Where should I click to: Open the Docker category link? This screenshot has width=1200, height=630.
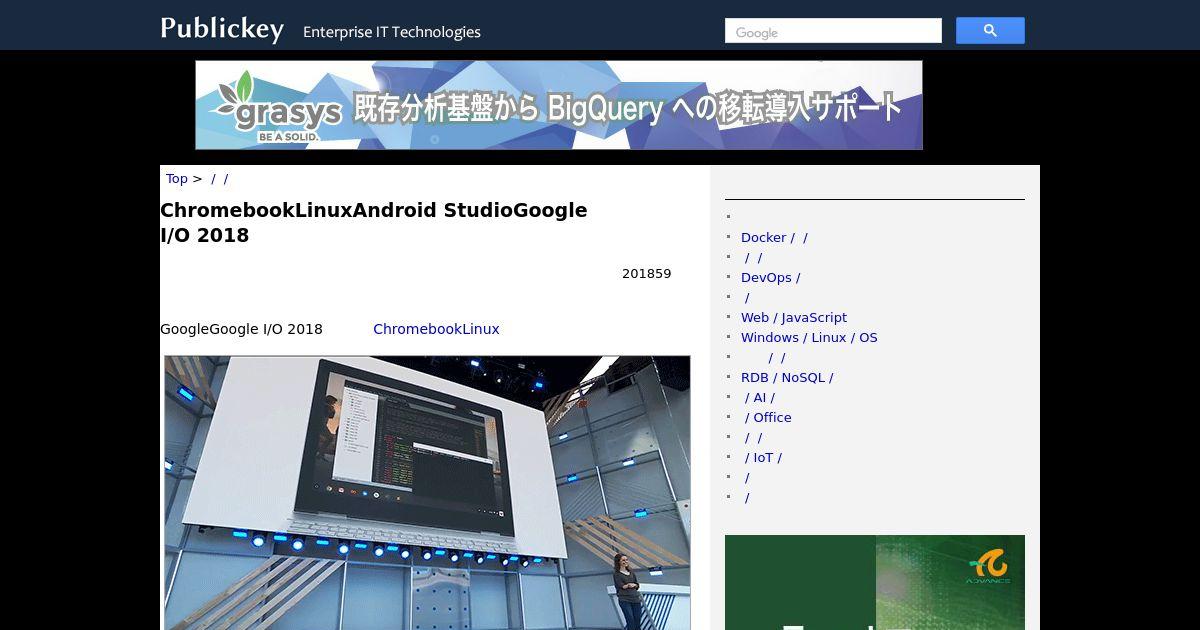tap(774, 237)
